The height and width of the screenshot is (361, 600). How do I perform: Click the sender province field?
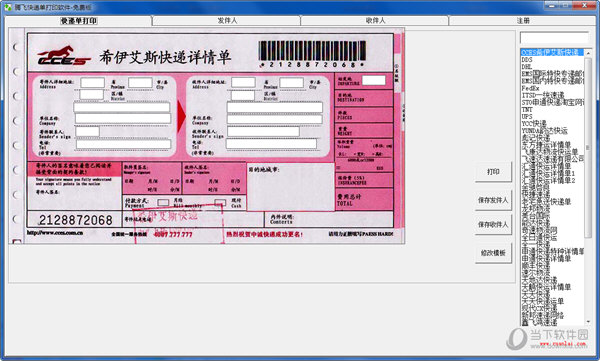pos(93,82)
